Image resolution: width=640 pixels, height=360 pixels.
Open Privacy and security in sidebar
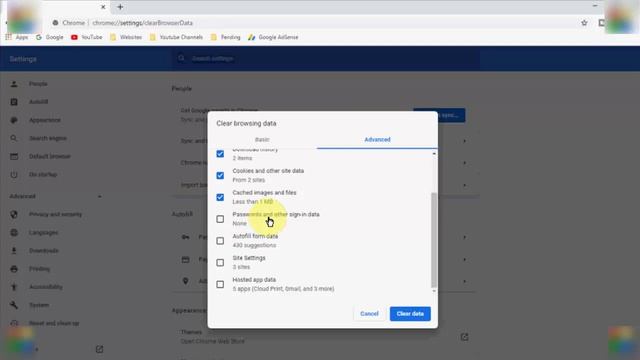(55, 214)
